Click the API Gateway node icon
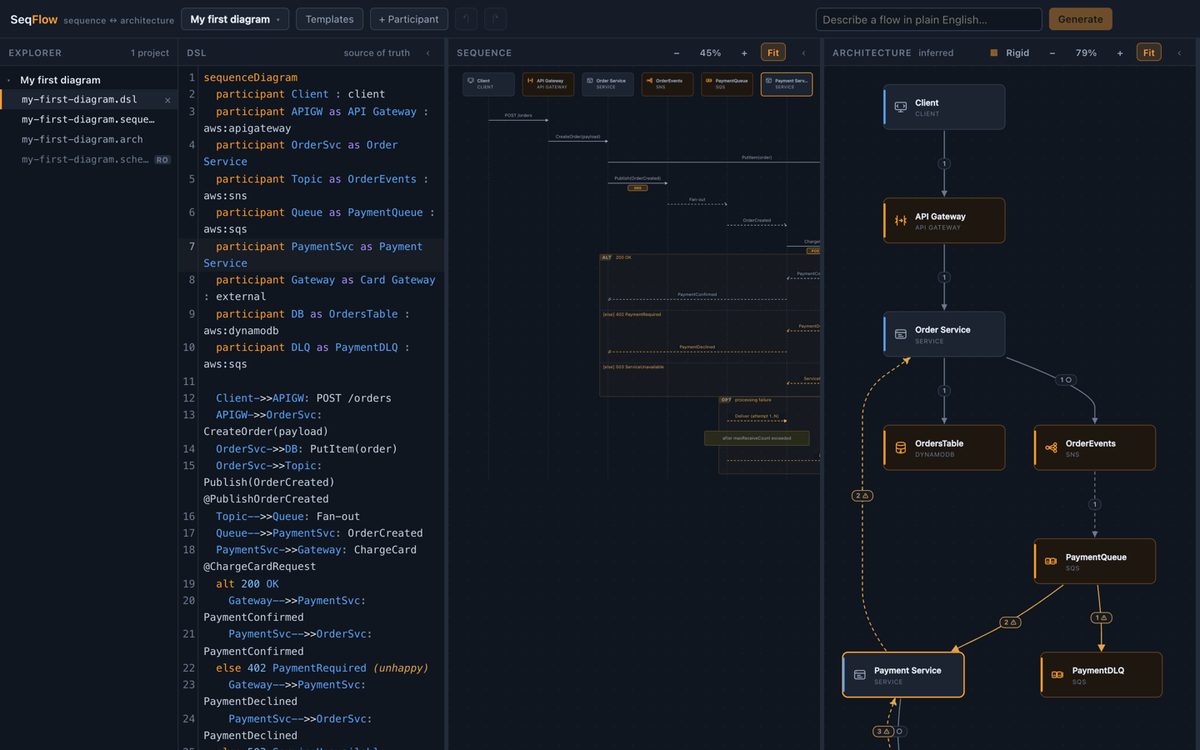 pos(900,220)
